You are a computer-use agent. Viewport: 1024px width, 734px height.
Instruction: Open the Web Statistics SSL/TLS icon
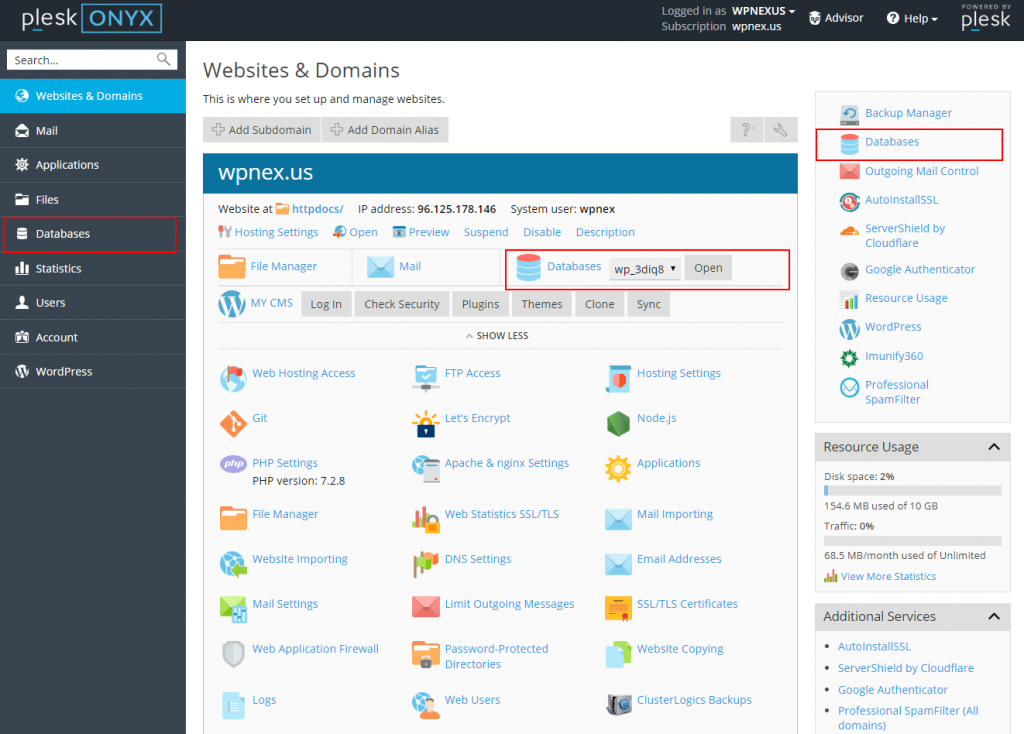425,520
